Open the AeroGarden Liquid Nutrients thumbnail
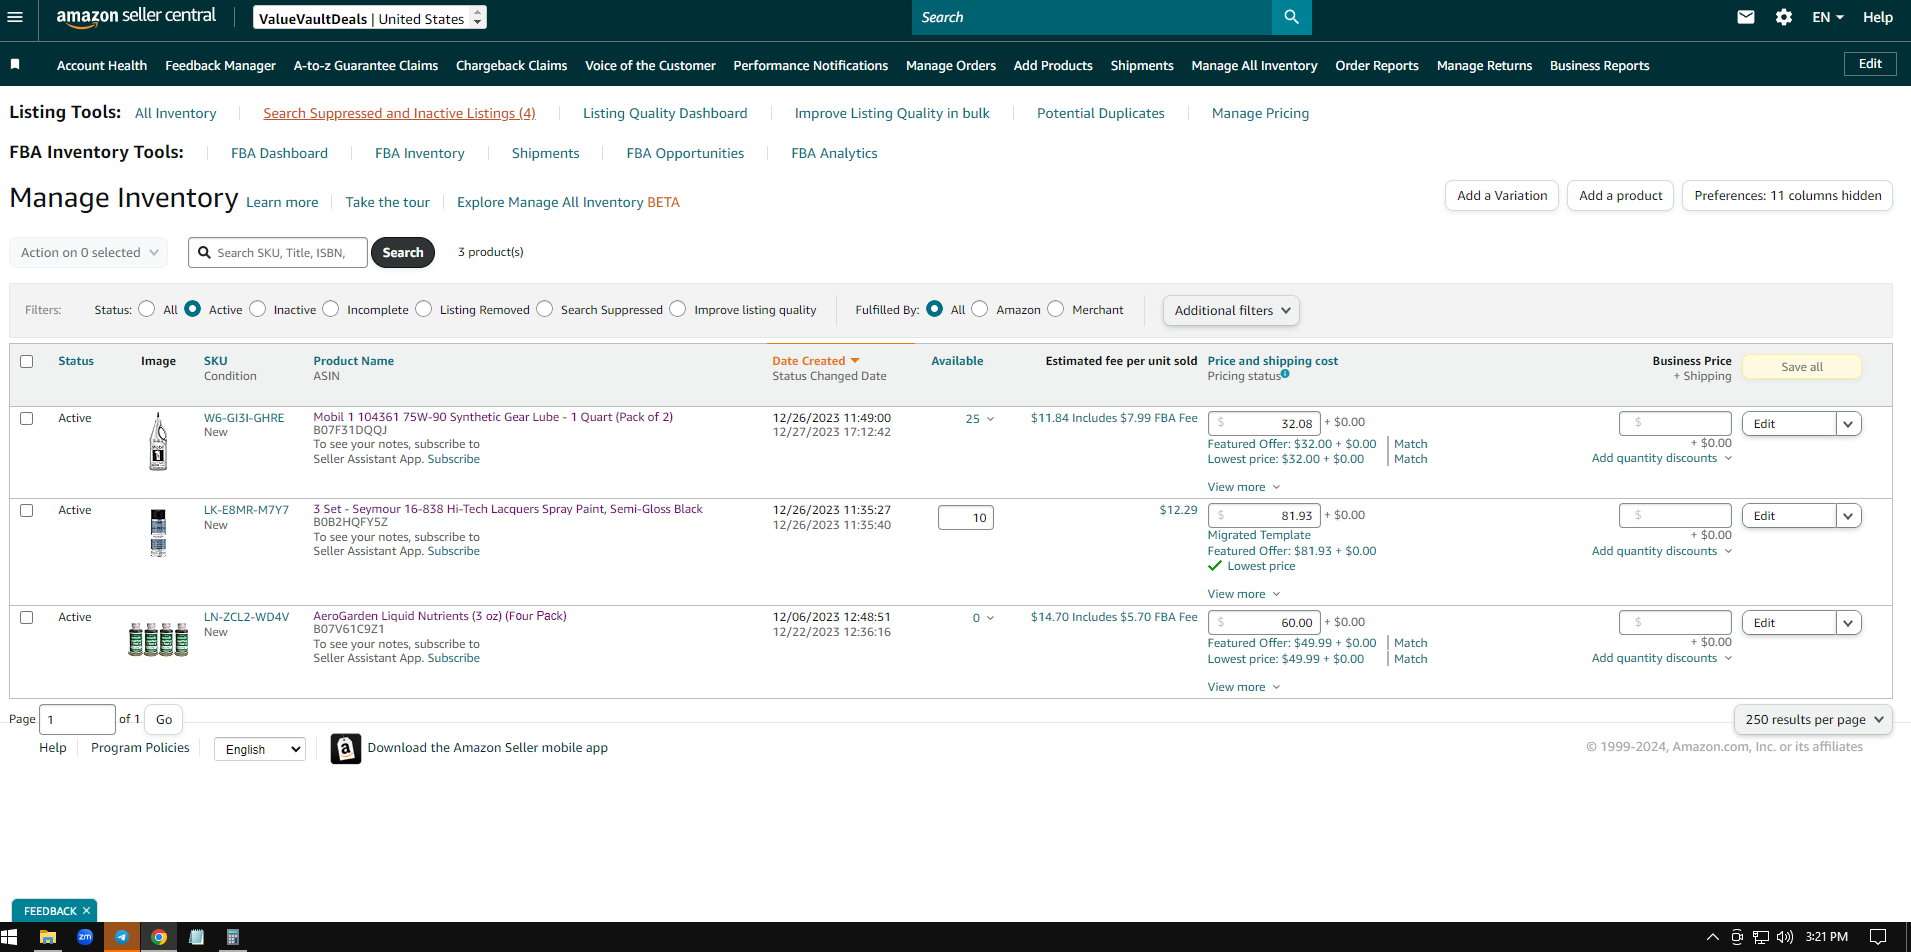The height and width of the screenshot is (952, 1911). pyautogui.click(x=158, y=638)
